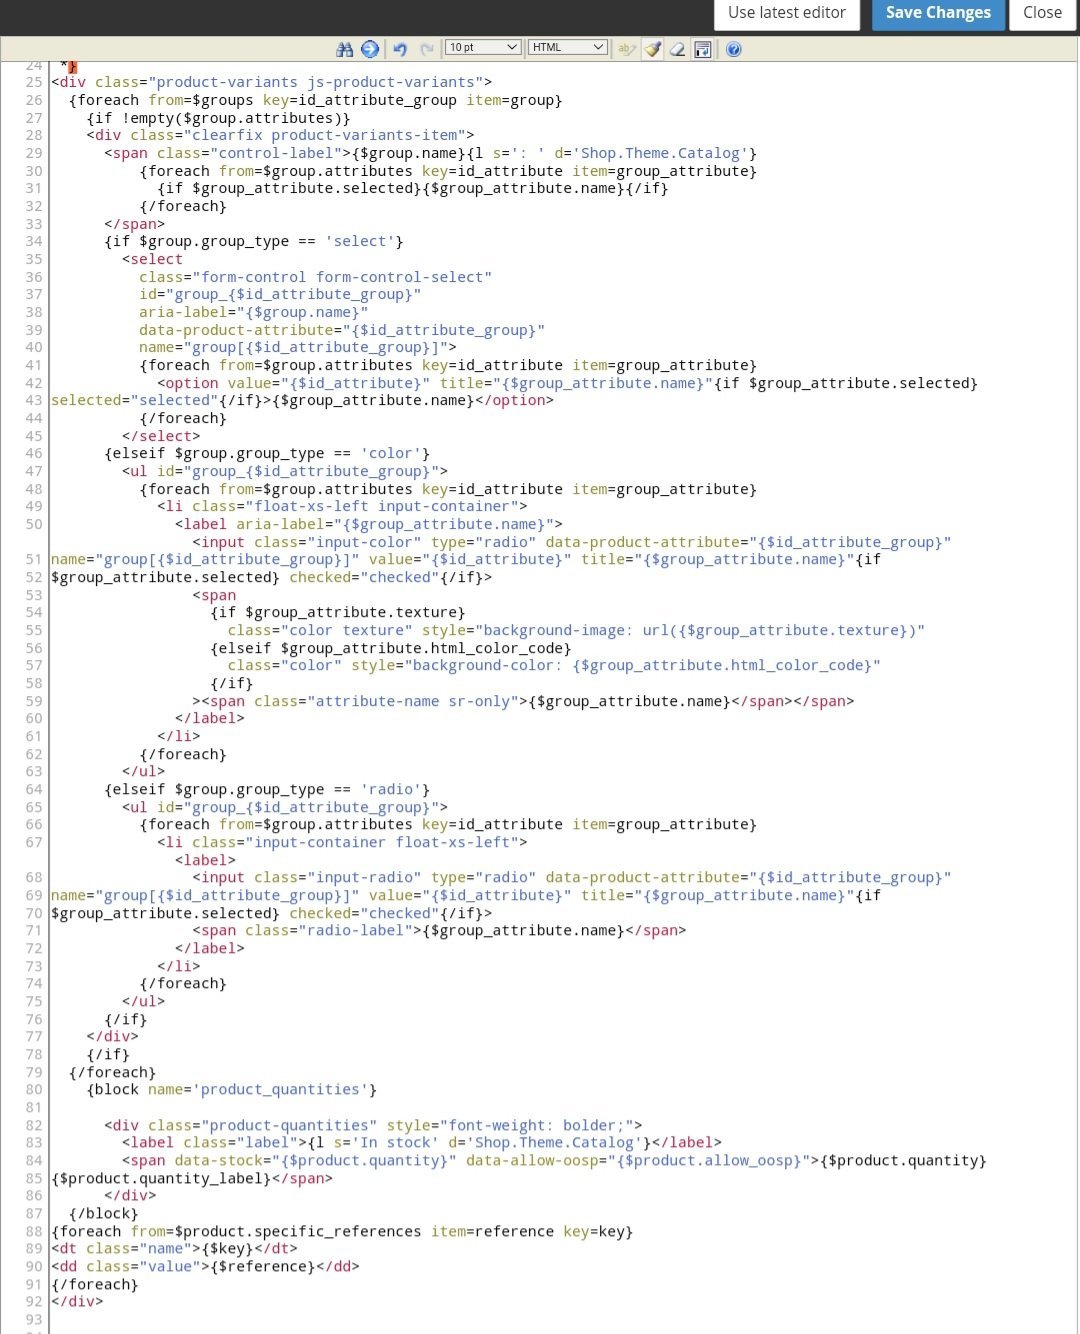Click the '<dd class="value">' line
Image resolution: width=1080 pixels, height=1334 pixels.
(205, 1266)
